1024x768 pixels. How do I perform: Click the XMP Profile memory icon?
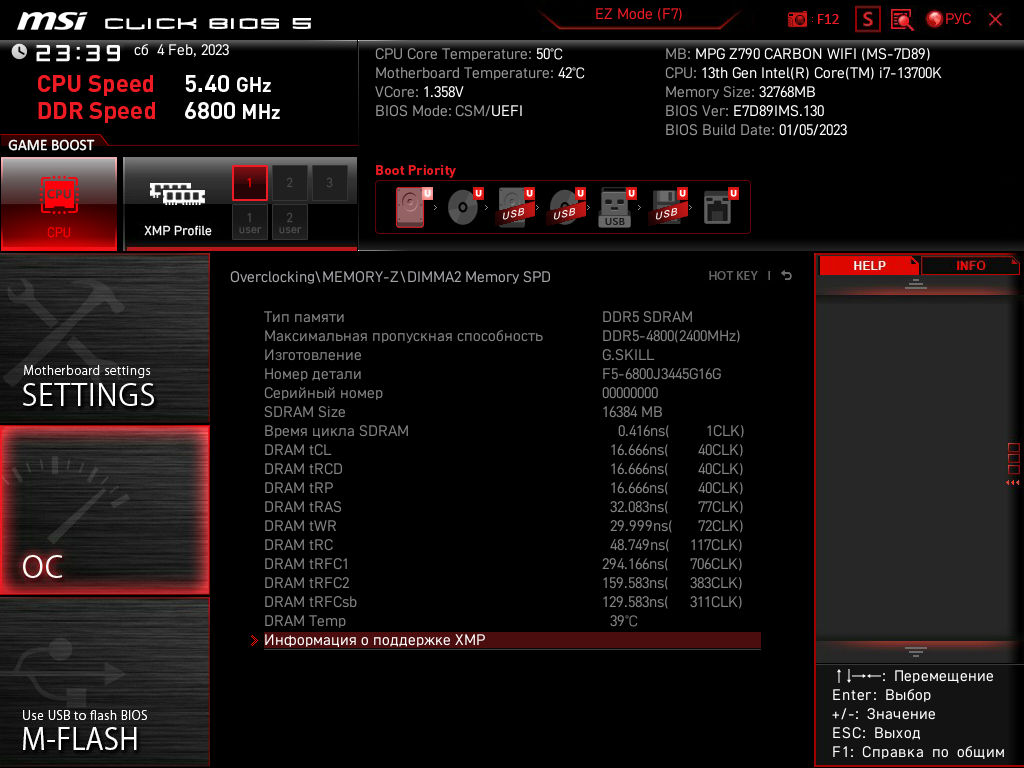(x=177, y=193)
